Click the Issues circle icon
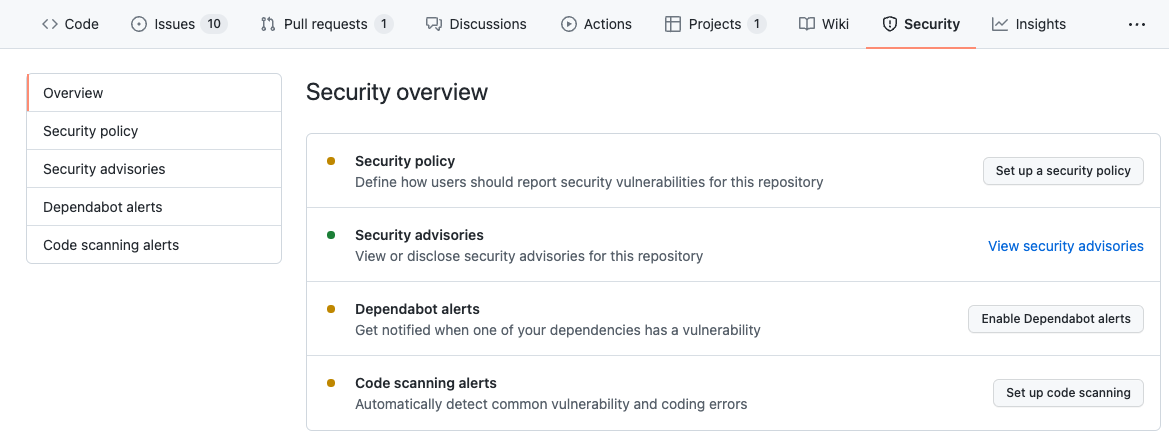The height and width of the screenshot is (442, 1169). (x=139, y=24)
